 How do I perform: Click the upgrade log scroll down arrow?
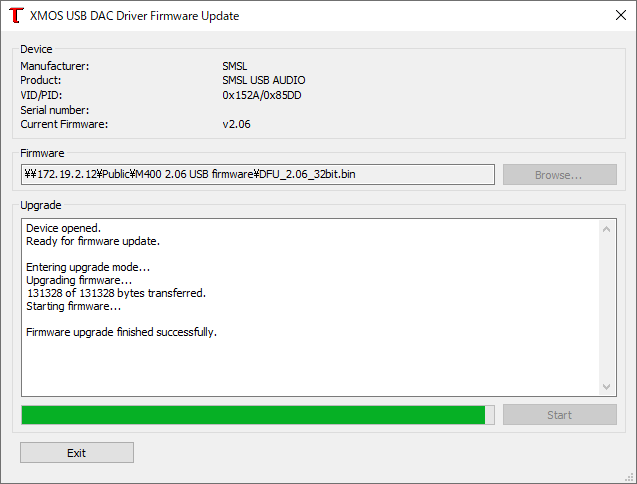(607, 386)
